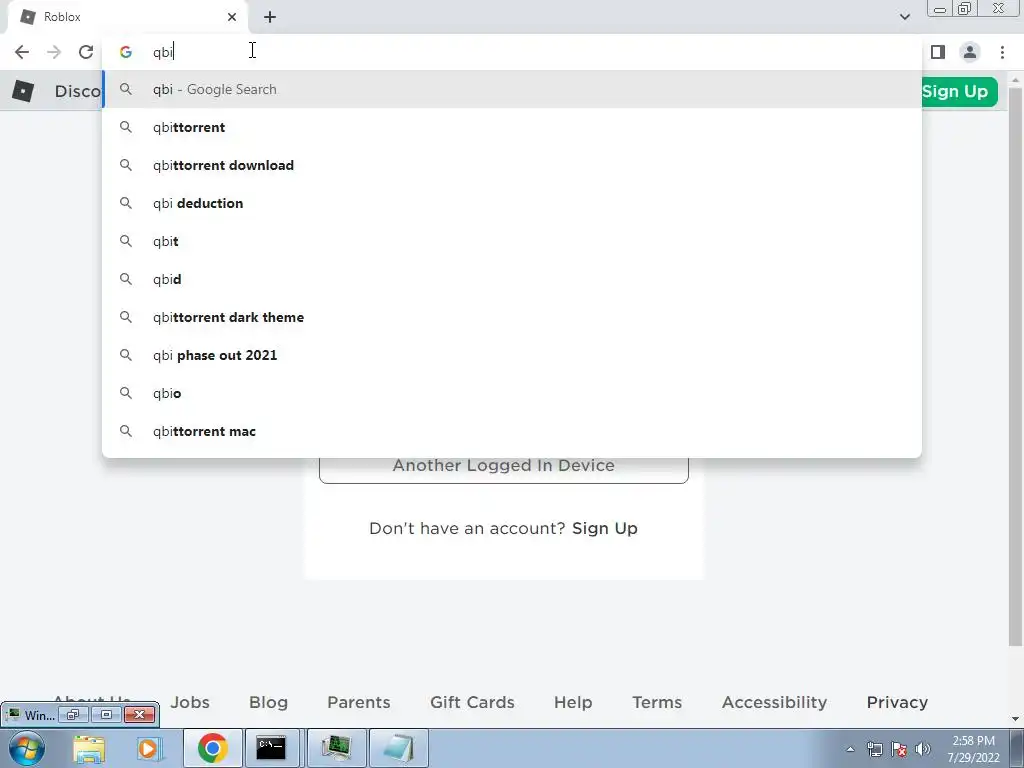Screen dimensions: 1024x768
Task: Choose the 'qbittorrent' suggestion
Action: click(x=512, y=127)
